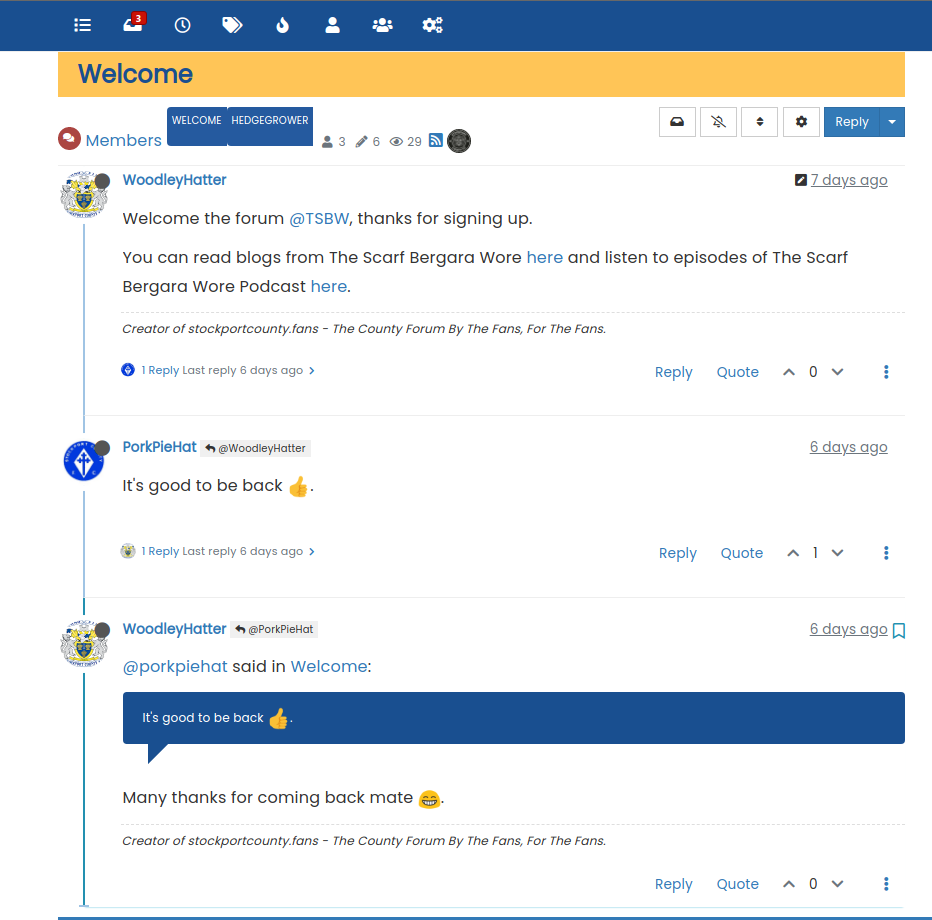932x920 pixels.
Task: Open topic tools gear menu
Action: [801, 122]
